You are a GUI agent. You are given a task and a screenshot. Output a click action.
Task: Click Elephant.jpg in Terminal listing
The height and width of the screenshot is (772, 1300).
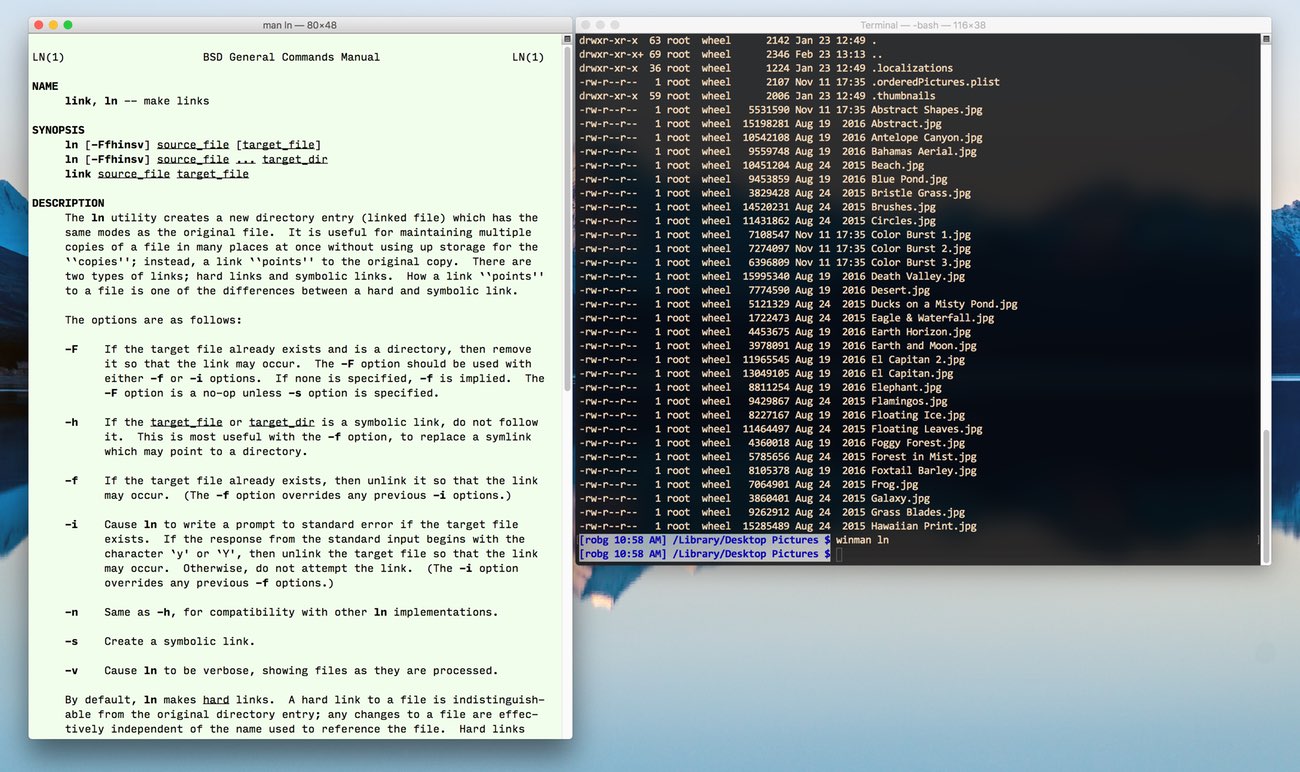(907, 388)
